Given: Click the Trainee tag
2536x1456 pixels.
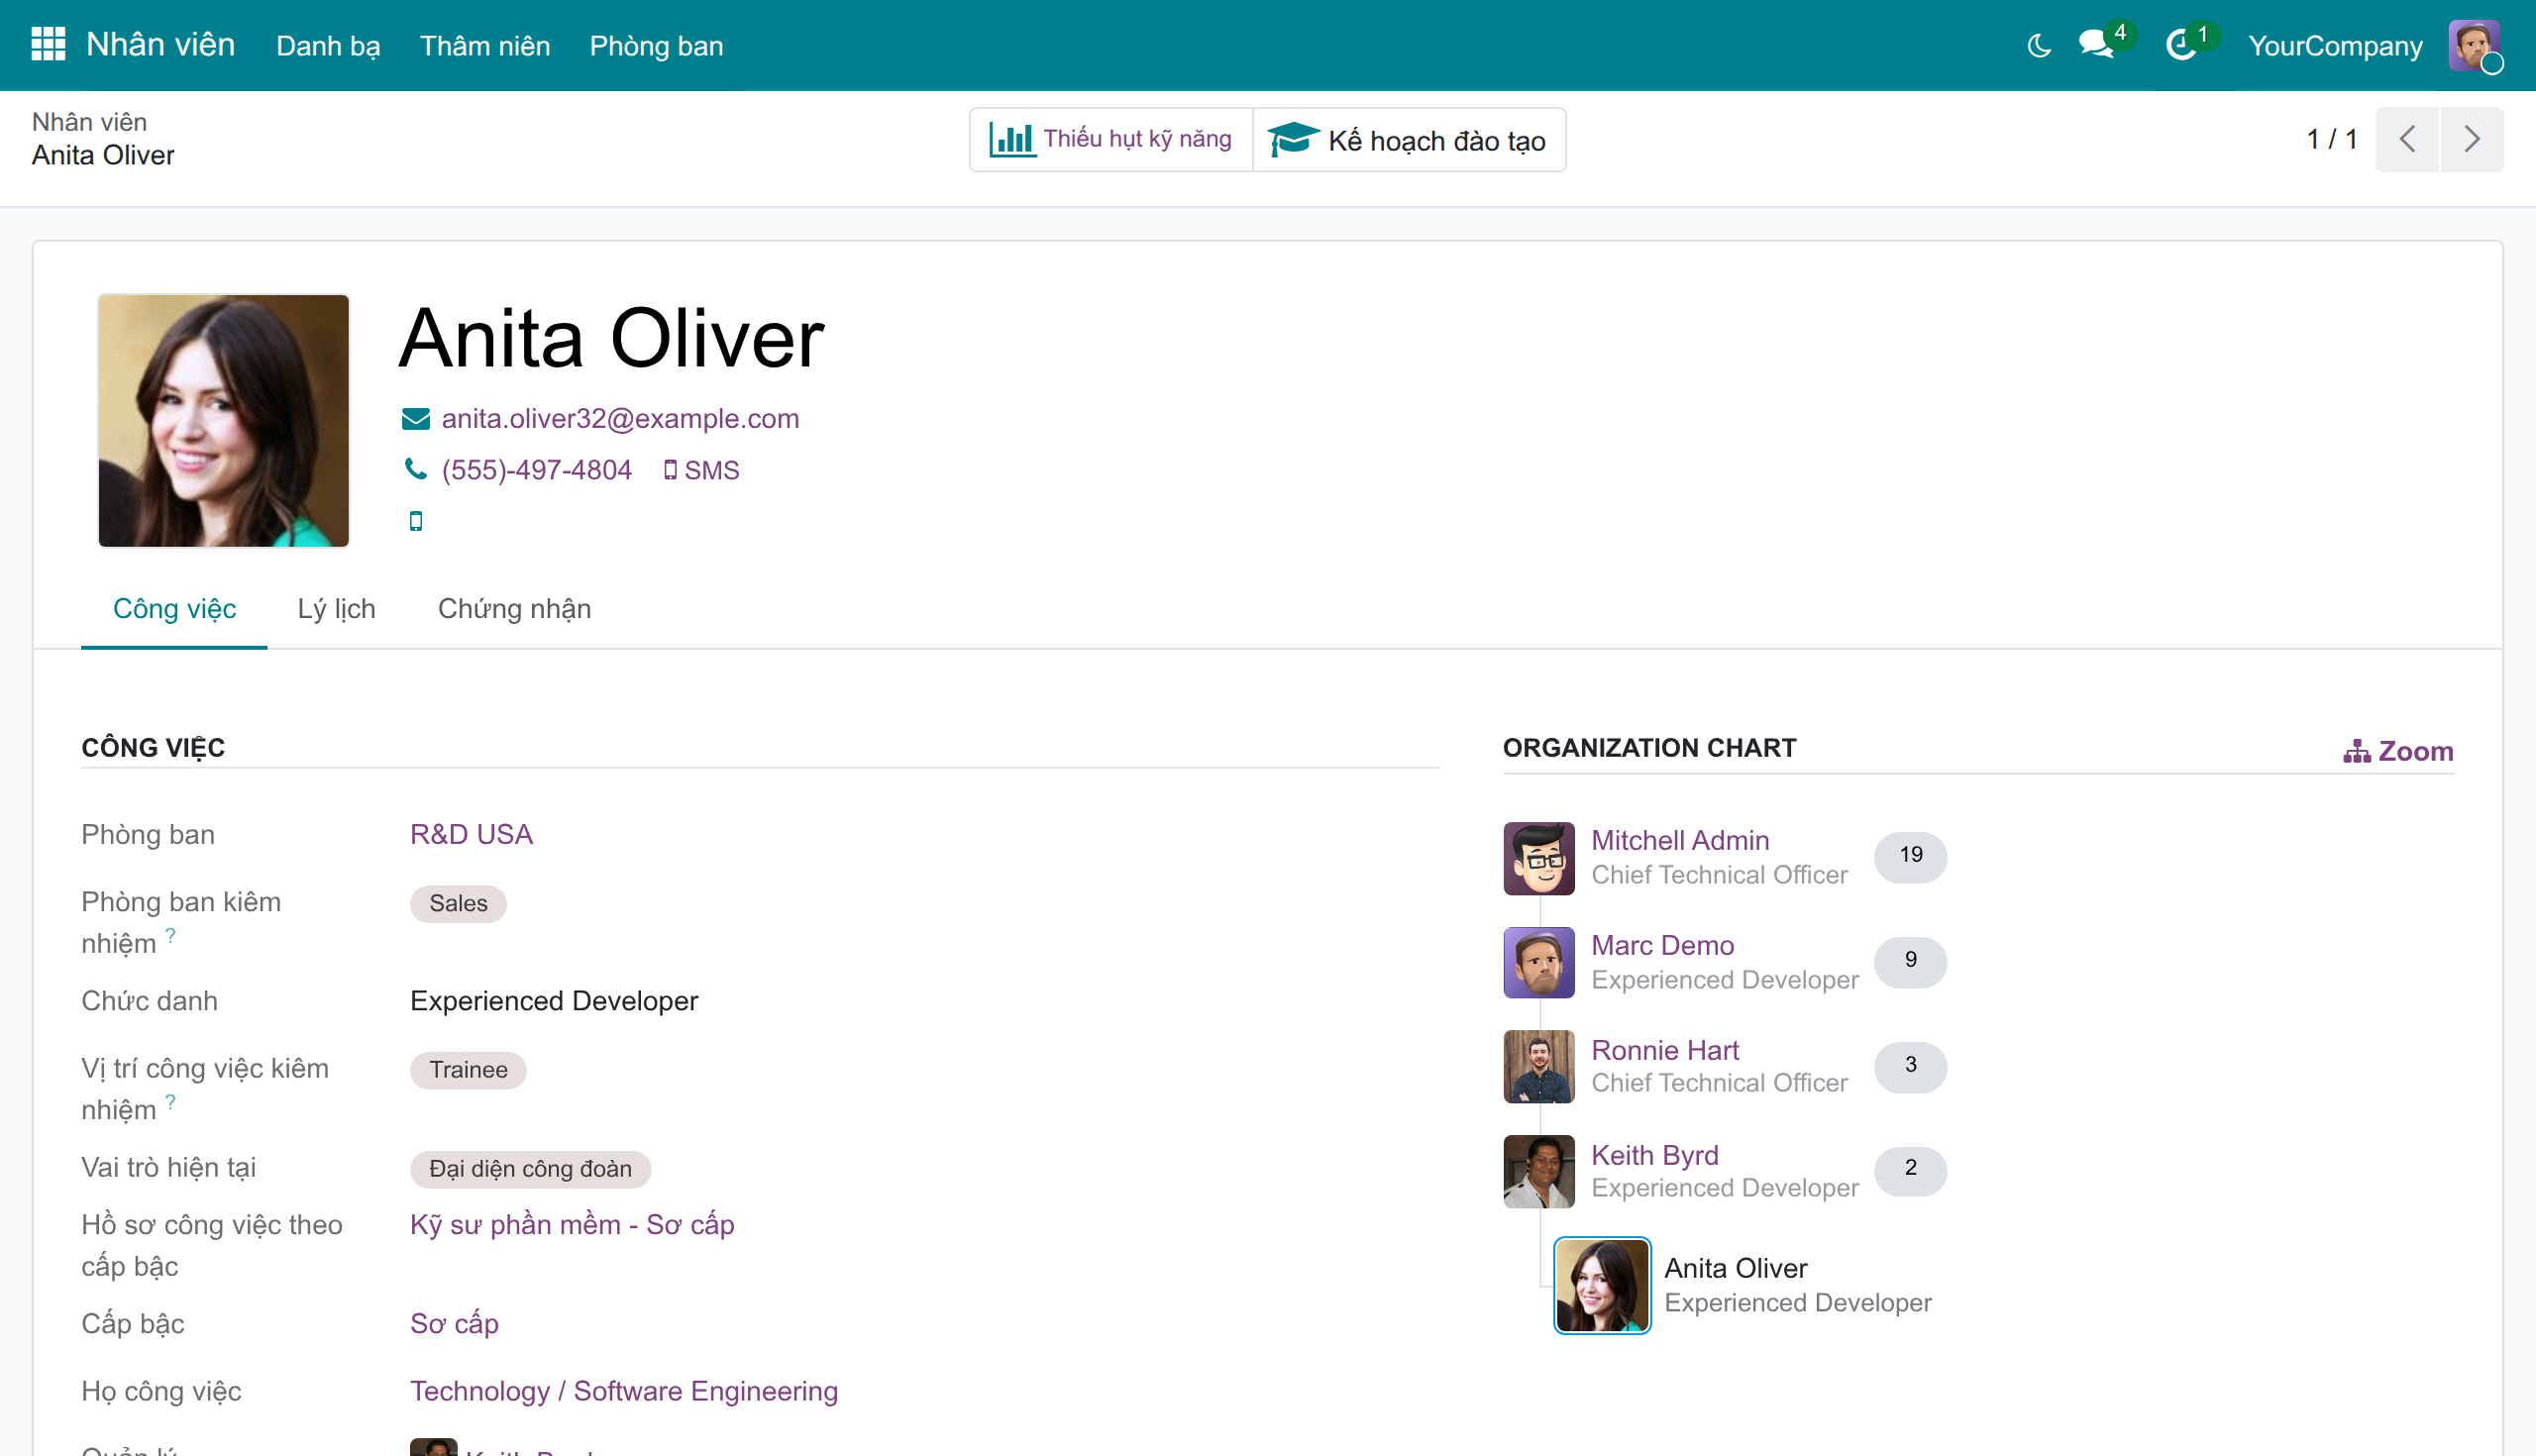Looking at the screenshot, I should click(x=468, y=1070).
